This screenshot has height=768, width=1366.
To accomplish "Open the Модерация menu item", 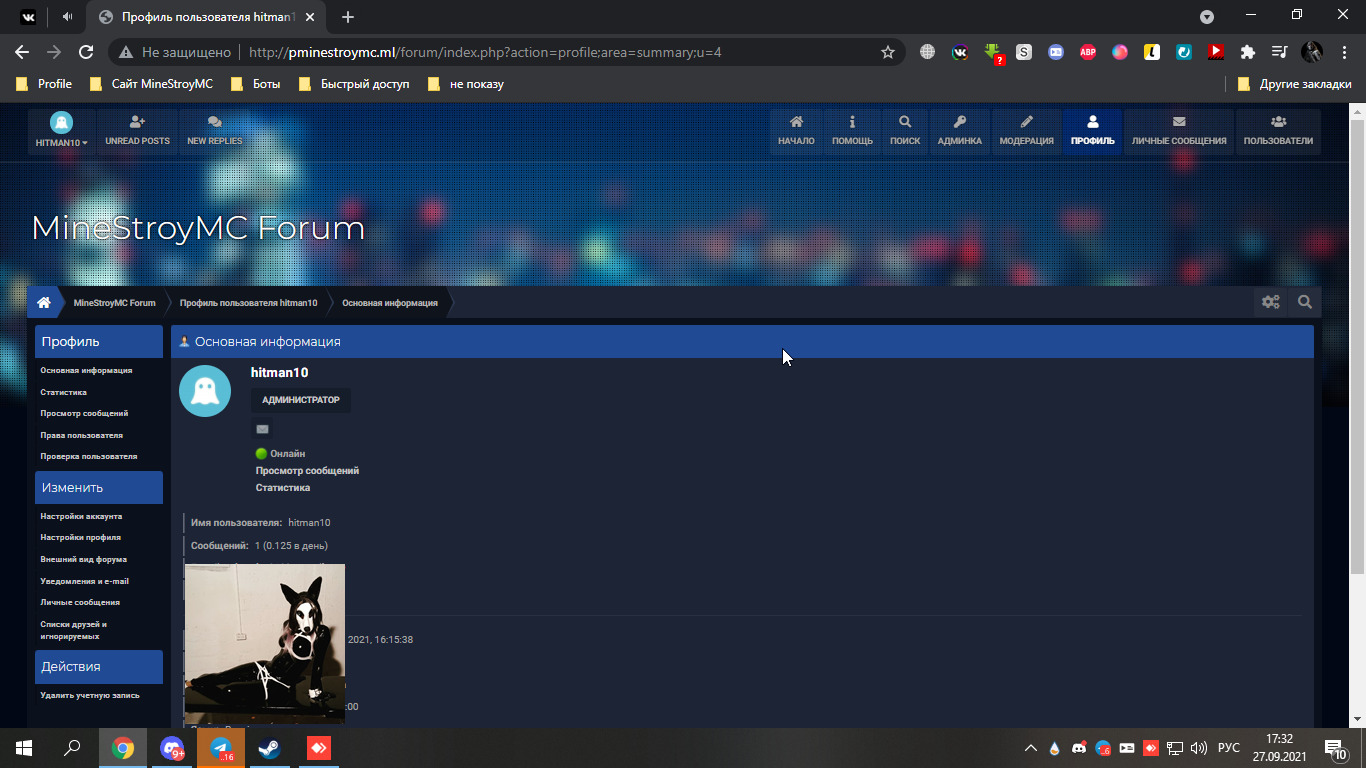I will [1027, 131].
